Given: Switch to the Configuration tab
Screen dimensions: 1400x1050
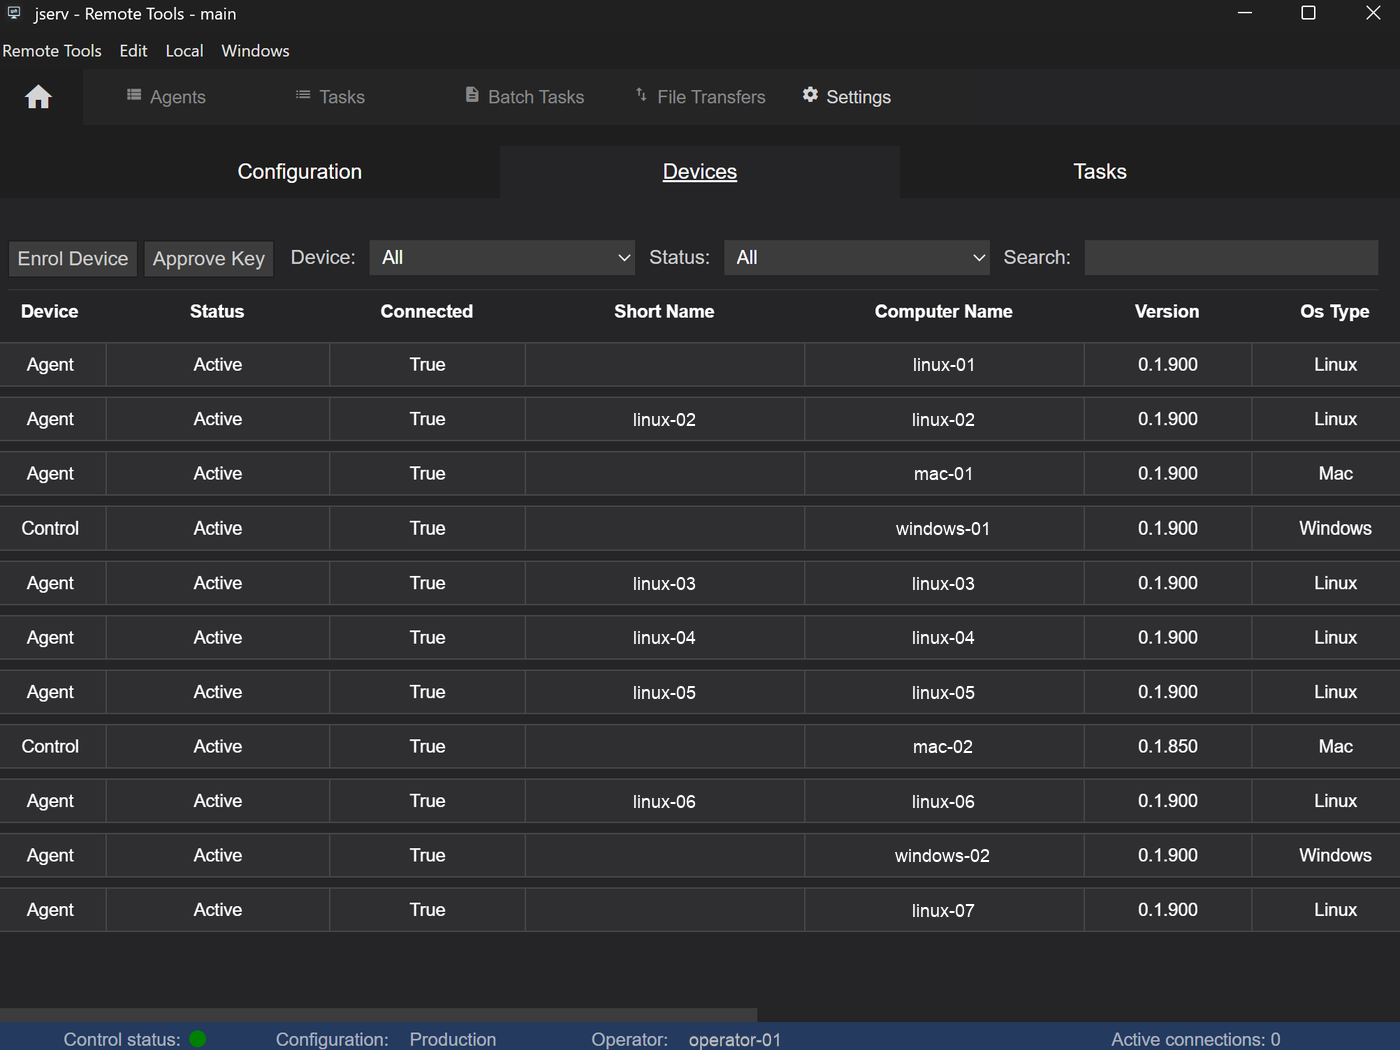Looking at the screenshot, I should pos(300,172).
